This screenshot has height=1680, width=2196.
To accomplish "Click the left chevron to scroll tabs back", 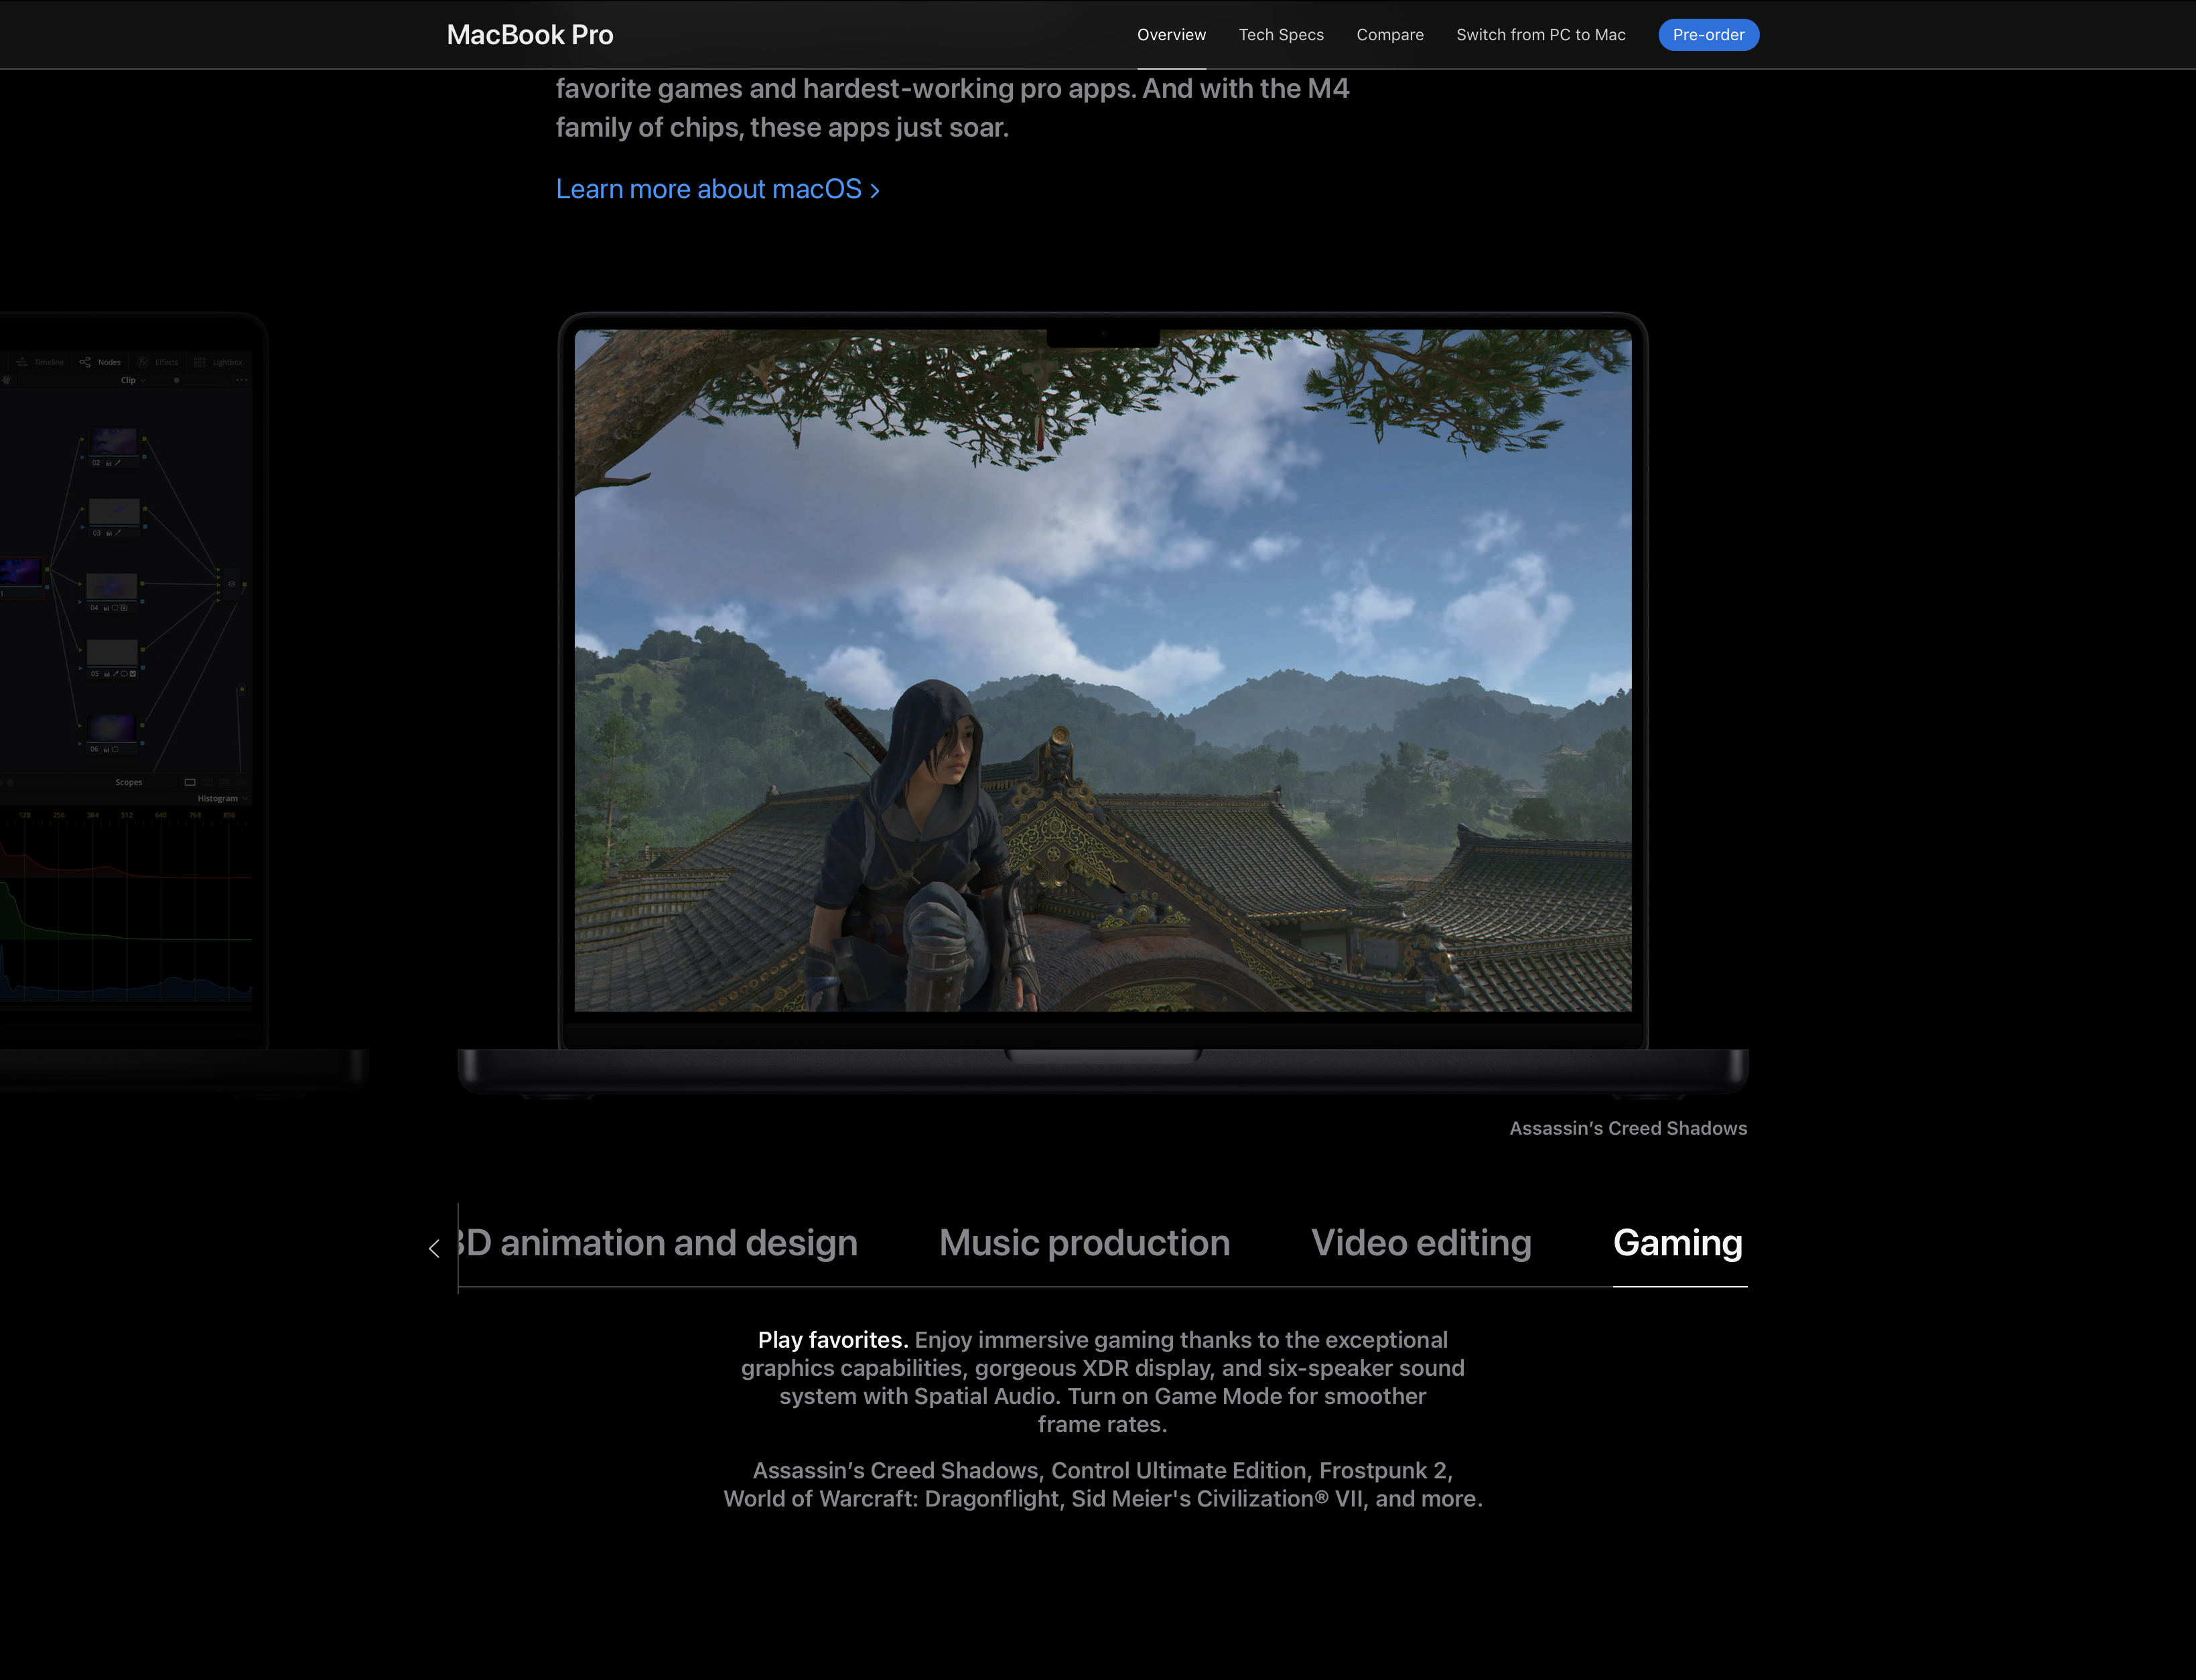I will point(434,1248).
